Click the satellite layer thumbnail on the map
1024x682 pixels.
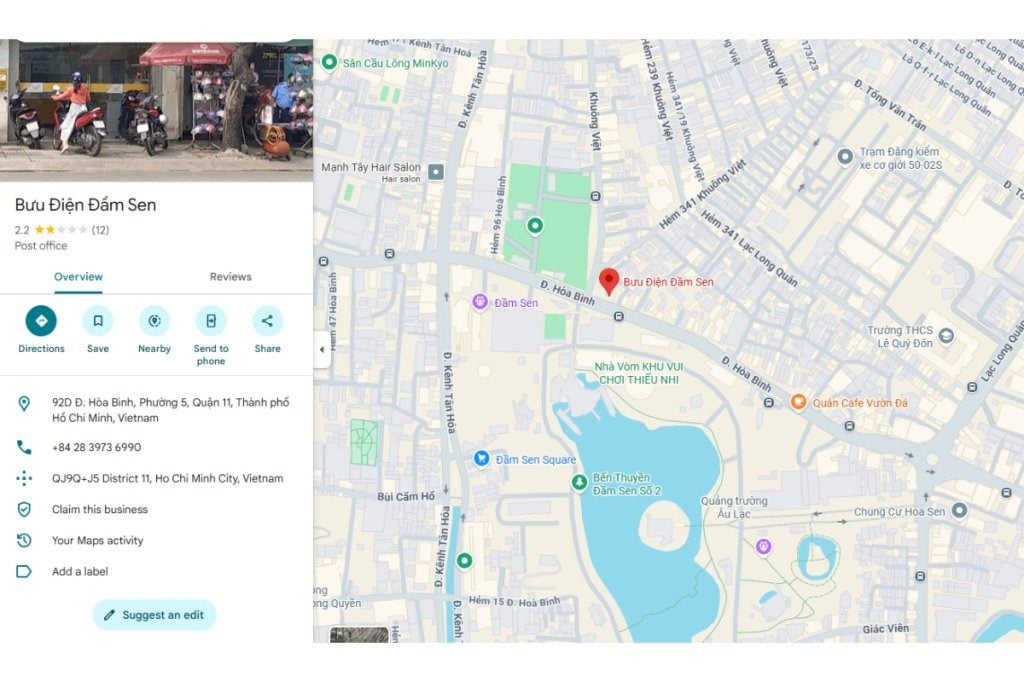pos(359,634)
